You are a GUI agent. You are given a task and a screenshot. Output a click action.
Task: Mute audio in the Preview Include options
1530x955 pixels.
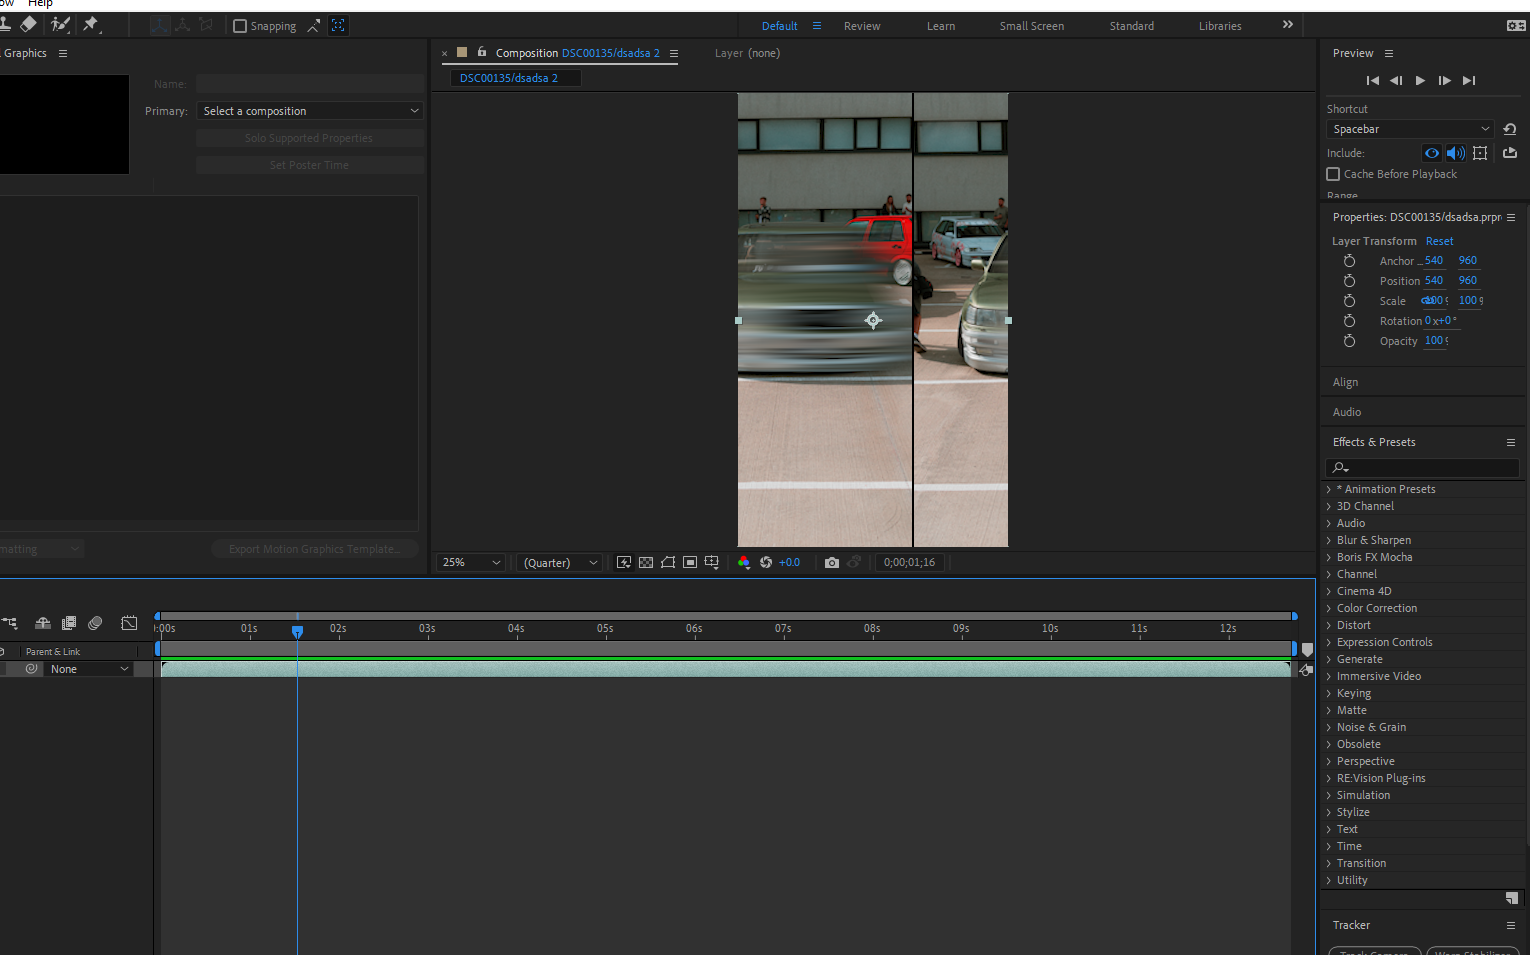(x=1456, y=152)
